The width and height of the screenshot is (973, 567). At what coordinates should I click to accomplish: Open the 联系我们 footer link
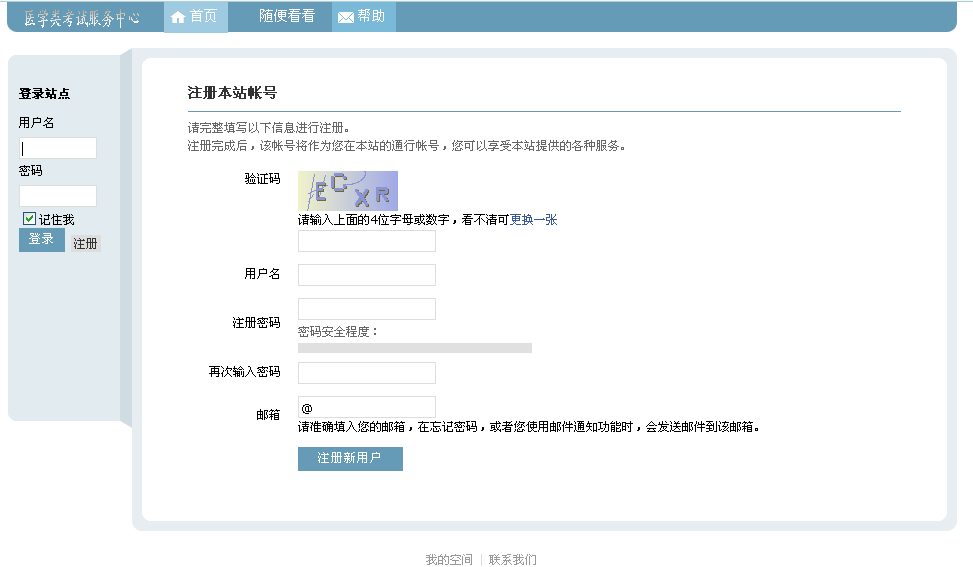coord(512,560)
